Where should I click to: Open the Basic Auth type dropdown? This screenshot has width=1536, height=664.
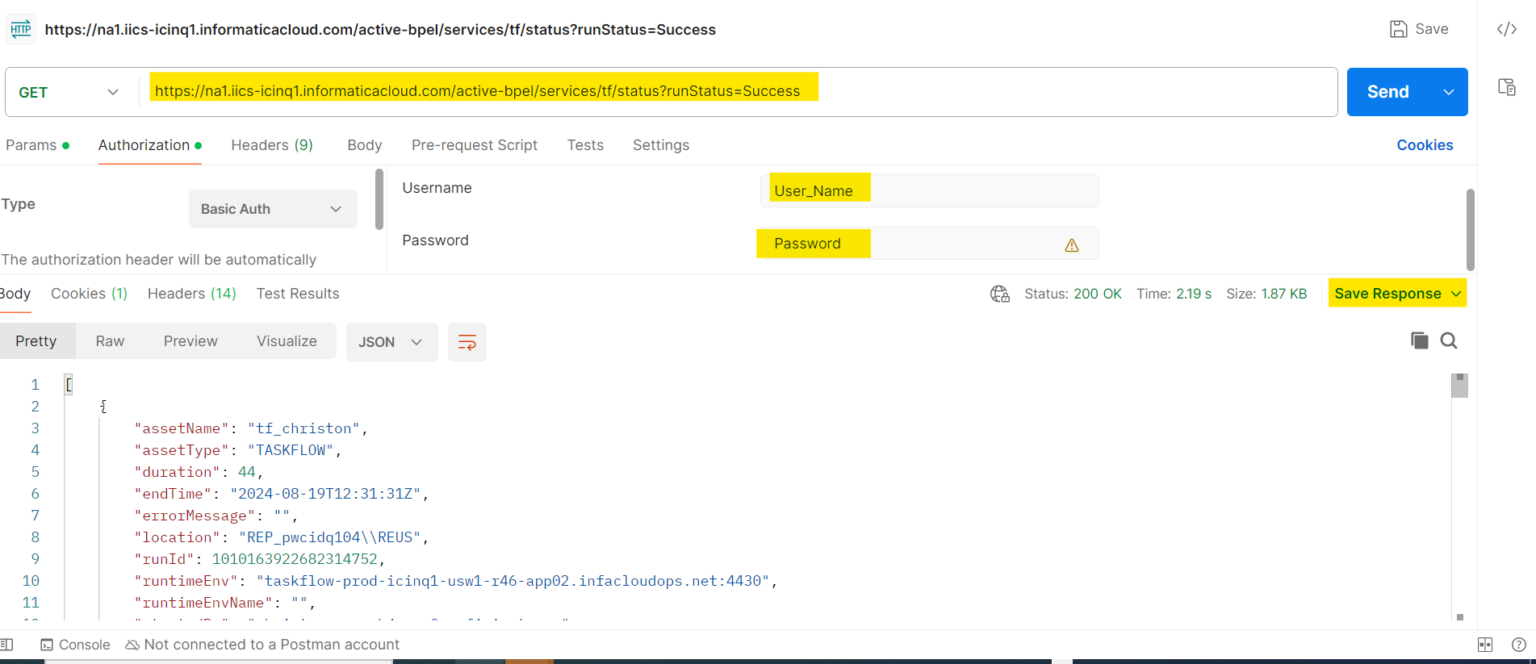(272, 208)
